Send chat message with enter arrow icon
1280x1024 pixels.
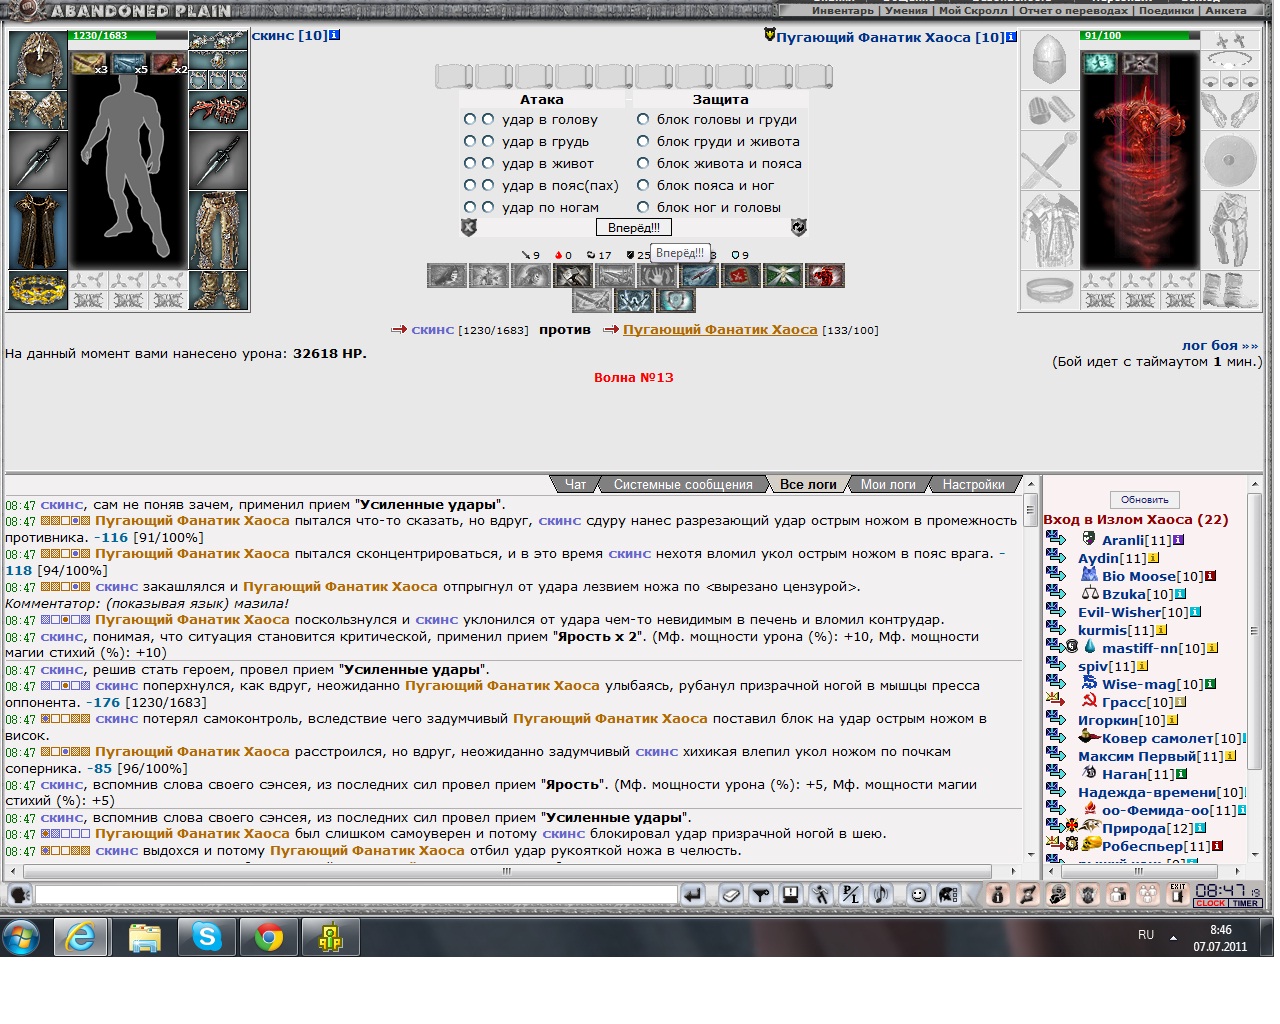coord(693,895)
